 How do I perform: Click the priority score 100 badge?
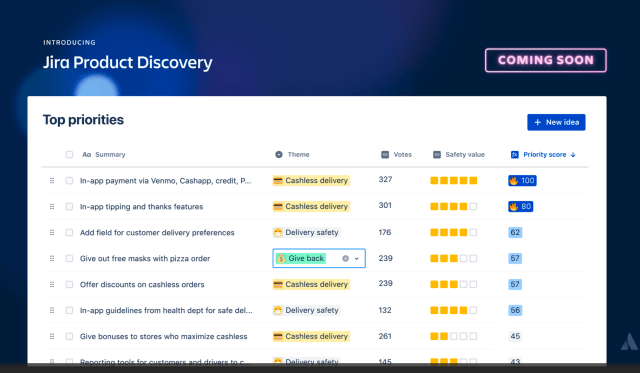[522, 180]
